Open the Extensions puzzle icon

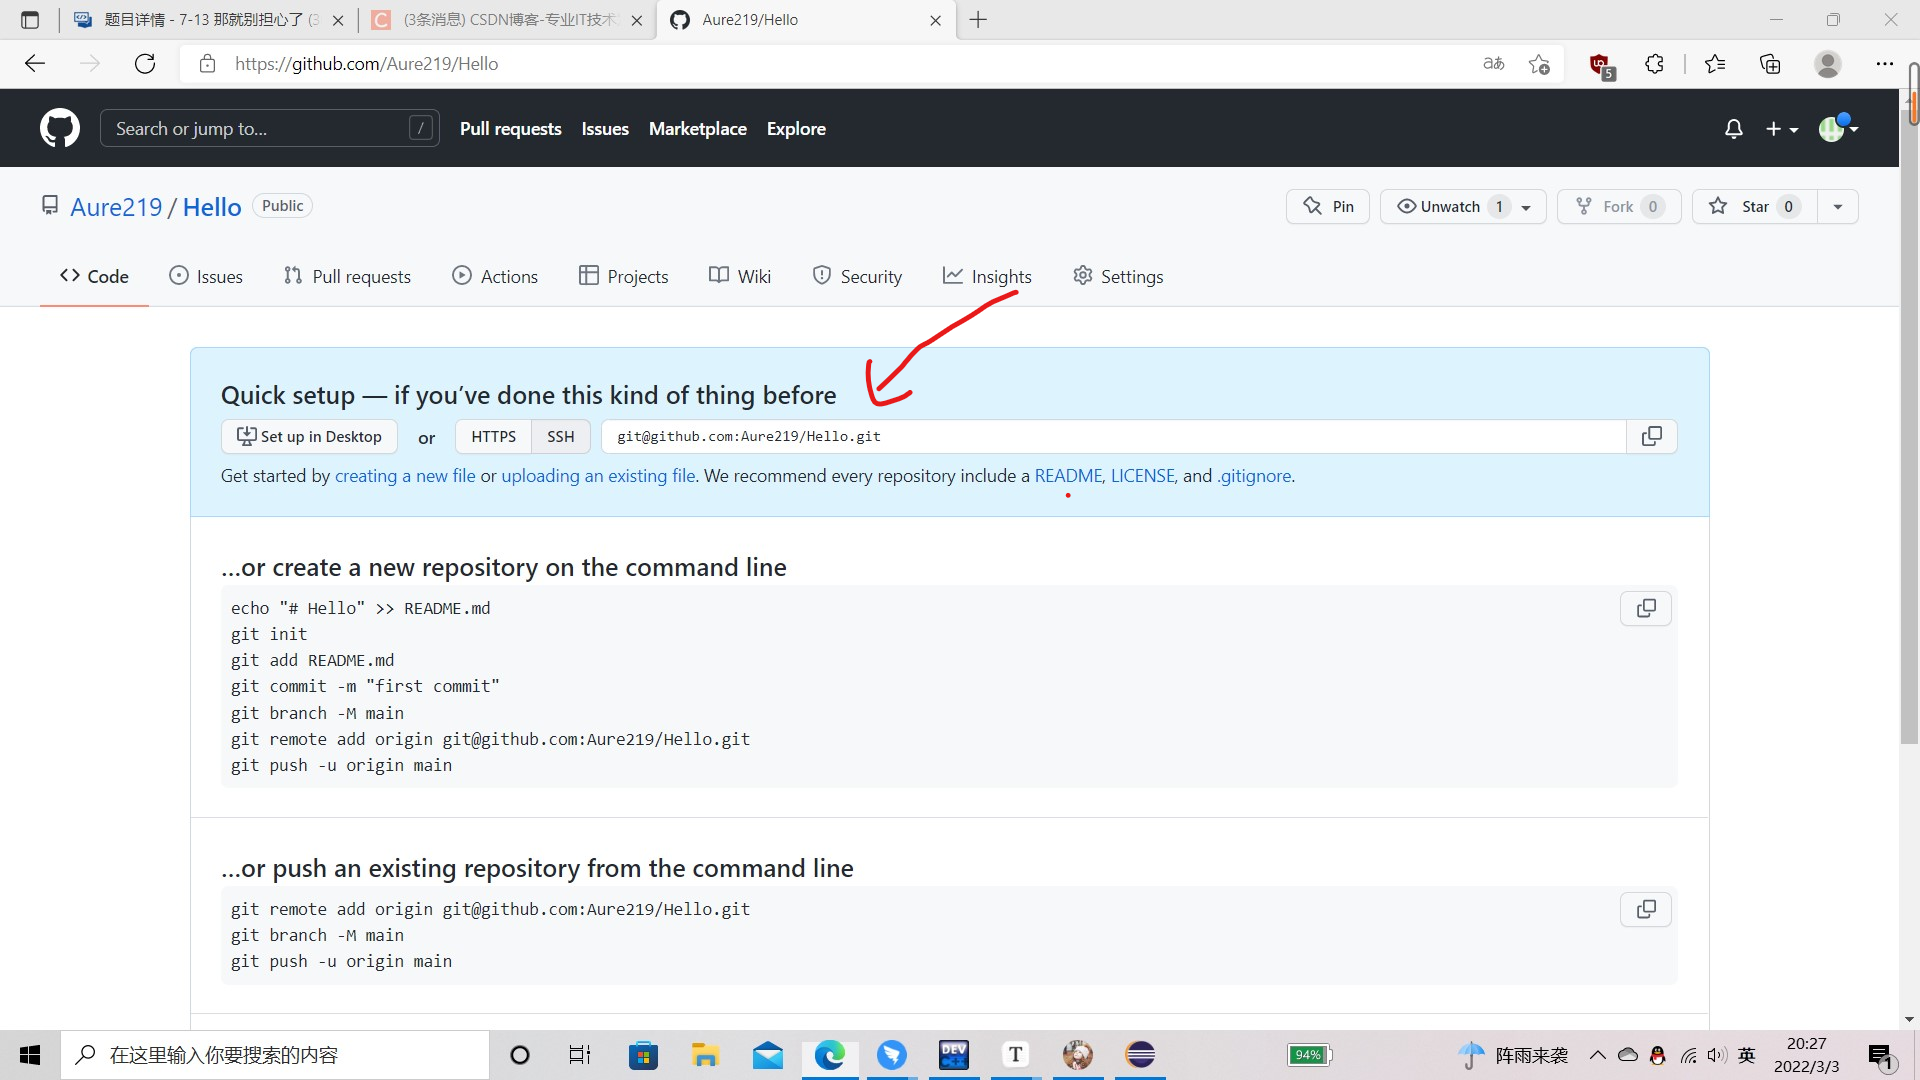coord(1655,64)
